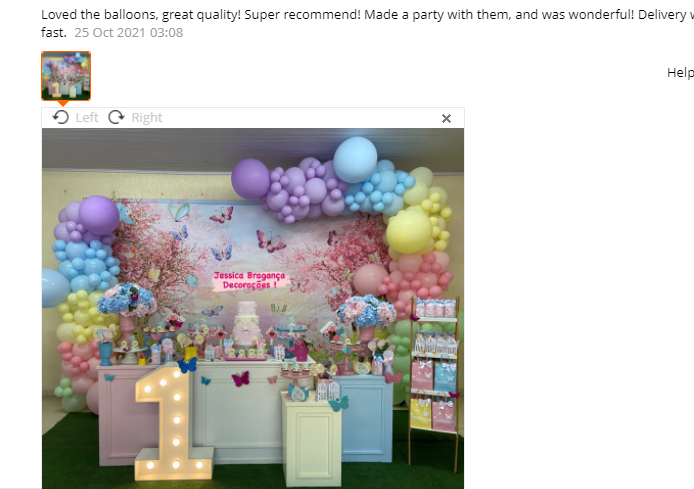
Task: Click the 'Jessica Bragança Decorações' caption in the photo
Action: point(249,280)
